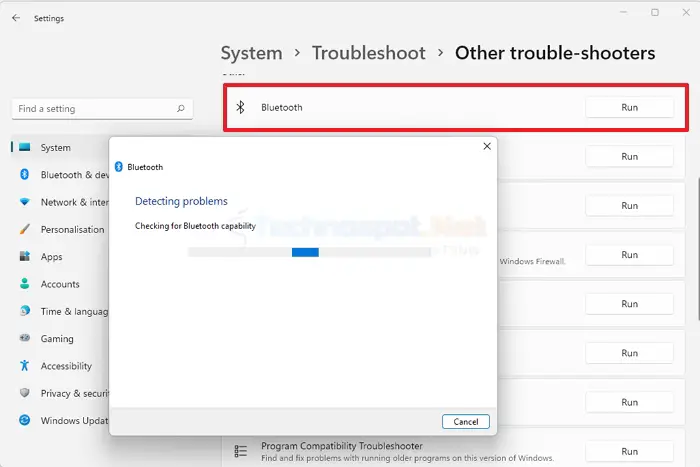Viewport: 700px width, 467px height.
Task: Click the search magnifier icon
Action: (181, 108)
